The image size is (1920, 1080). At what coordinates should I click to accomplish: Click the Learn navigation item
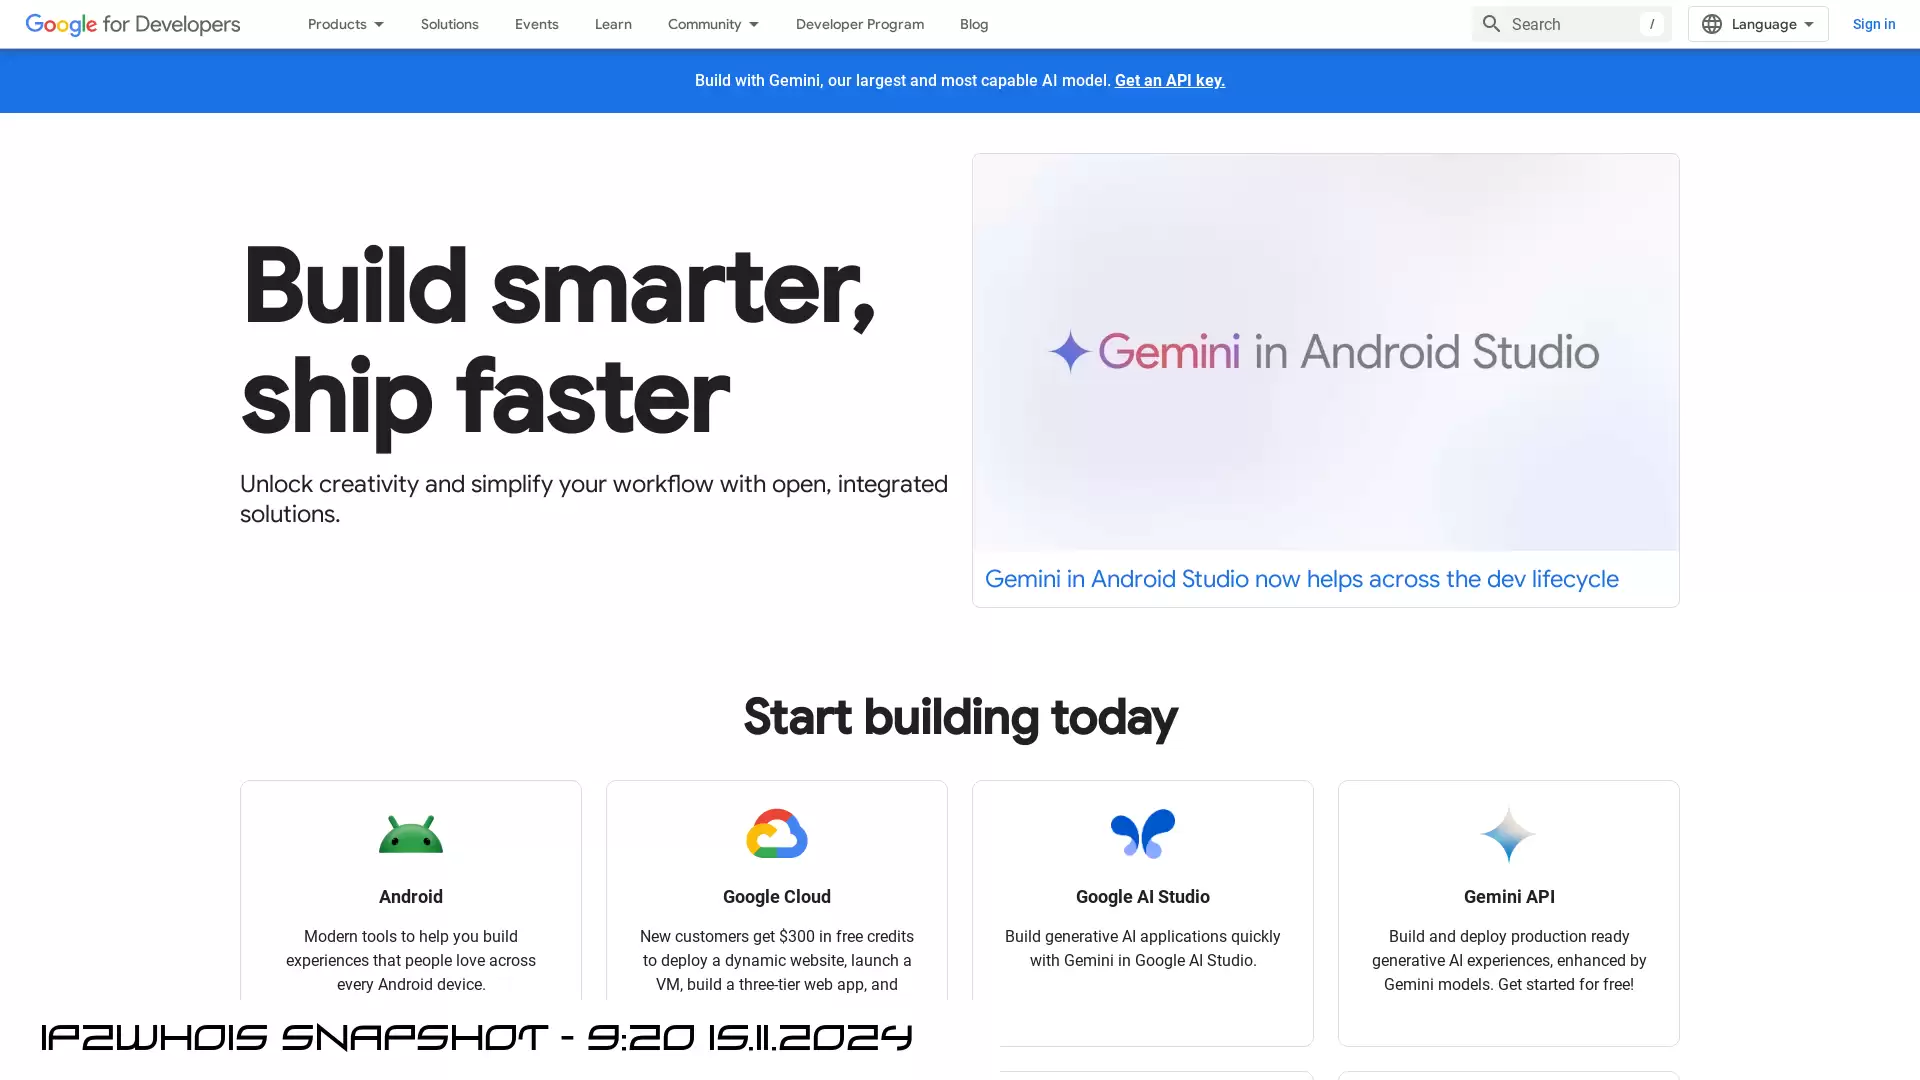point(613,24)
